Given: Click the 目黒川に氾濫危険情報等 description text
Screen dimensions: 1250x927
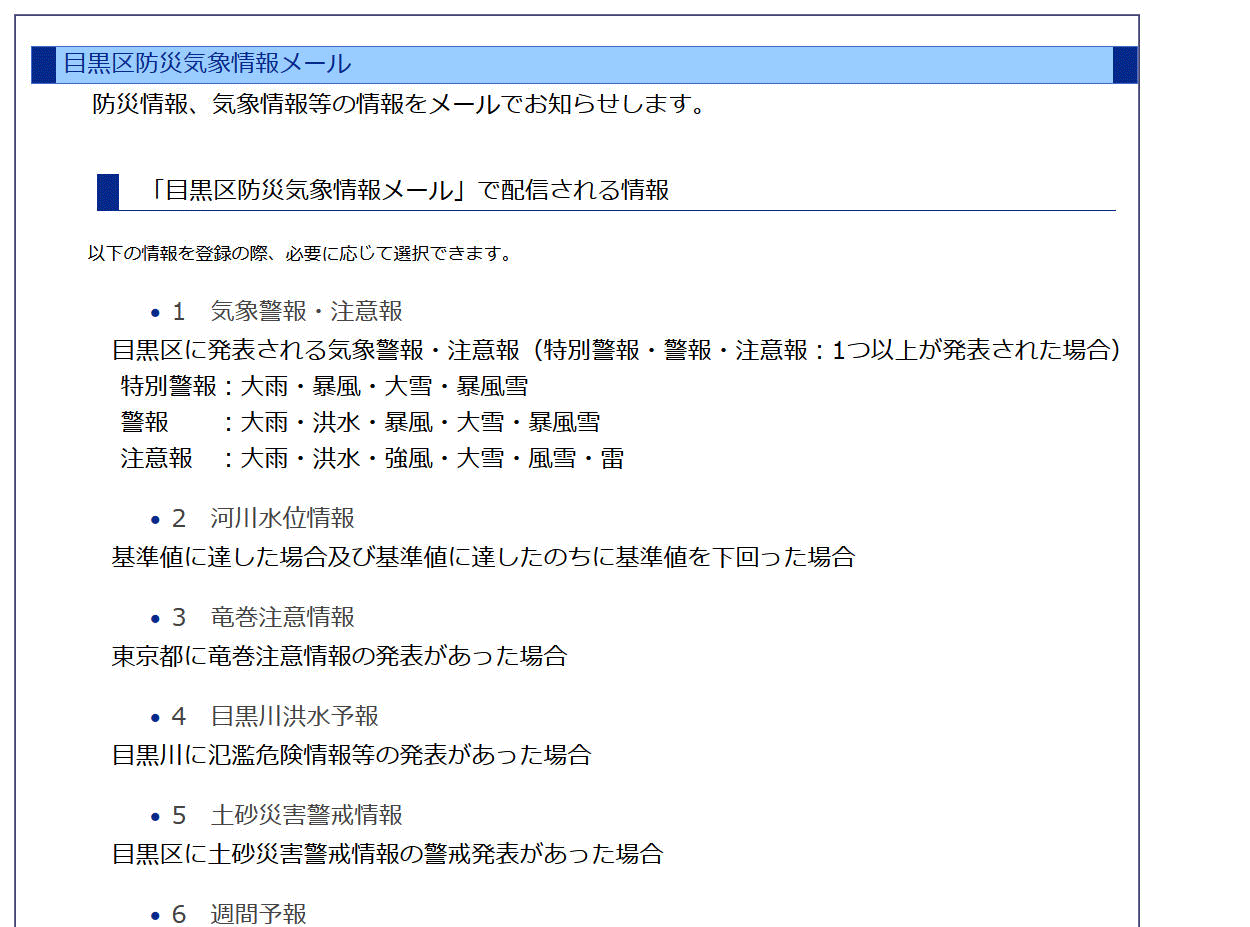Looking at the screenshot, I should (351, 755).
